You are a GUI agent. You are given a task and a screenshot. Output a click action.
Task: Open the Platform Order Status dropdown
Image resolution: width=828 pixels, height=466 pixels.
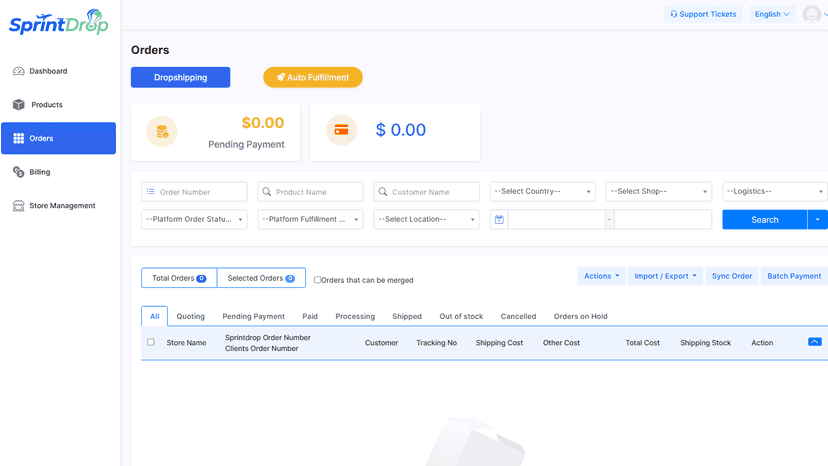pyautogui.click(x=194, y=219)
